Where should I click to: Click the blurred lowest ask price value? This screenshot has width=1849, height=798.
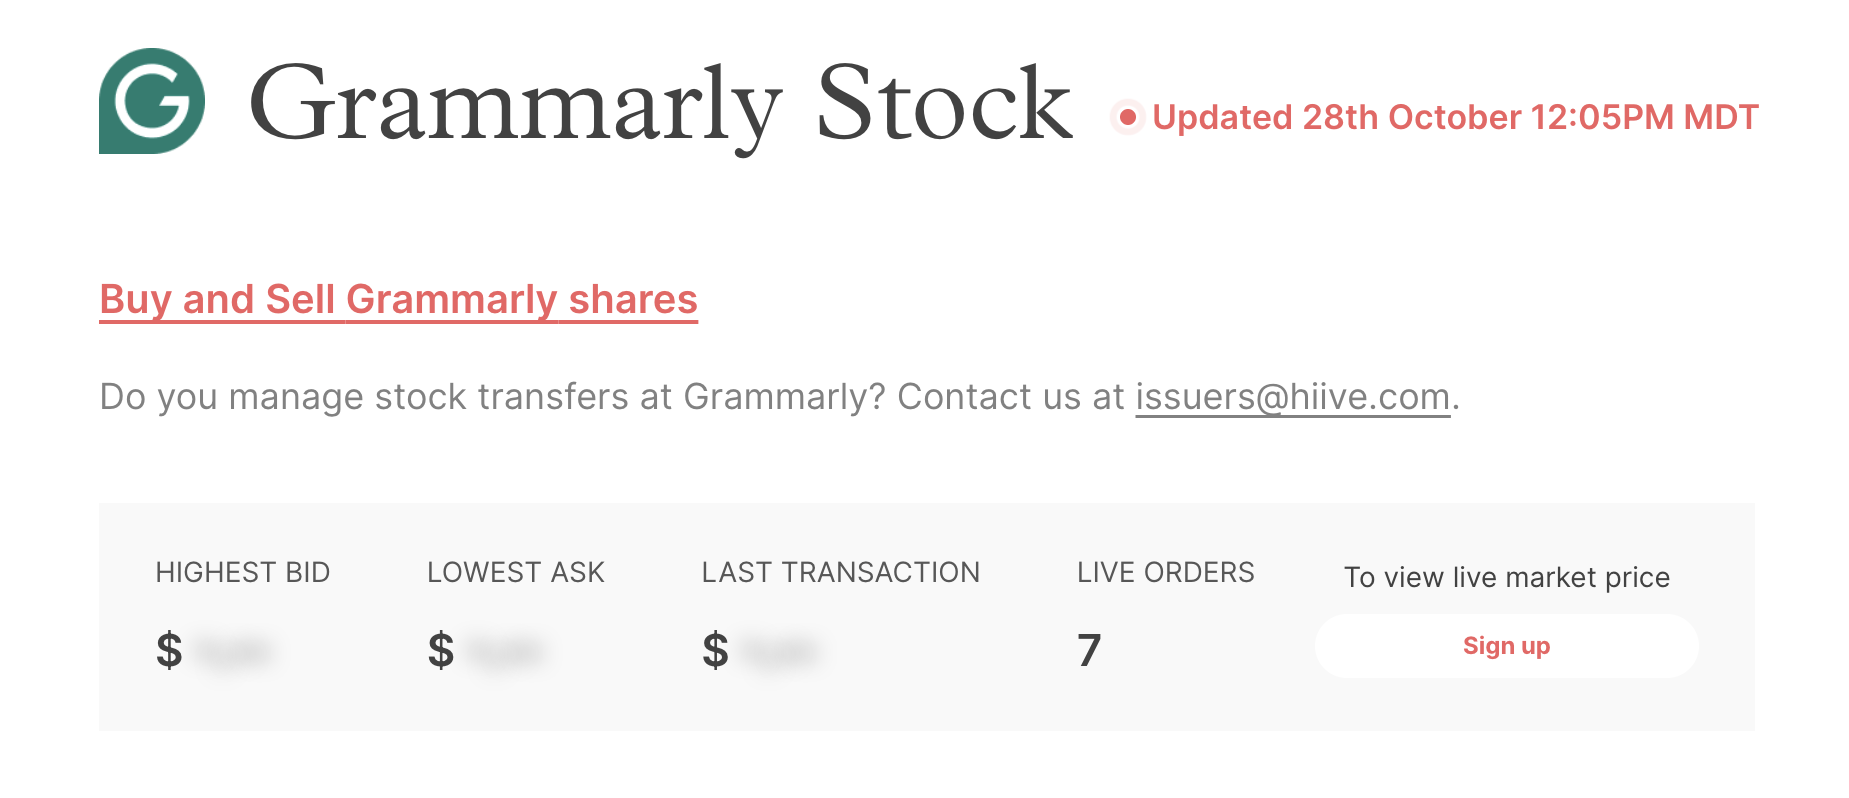coord(506,652)
